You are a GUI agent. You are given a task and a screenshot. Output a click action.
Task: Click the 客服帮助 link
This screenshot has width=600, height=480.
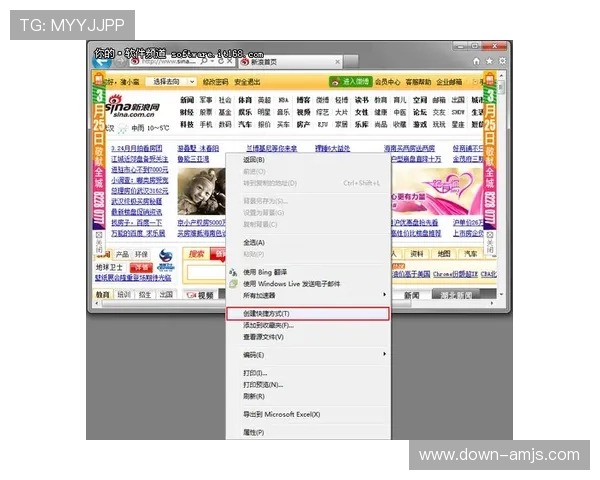pos(418,82)
